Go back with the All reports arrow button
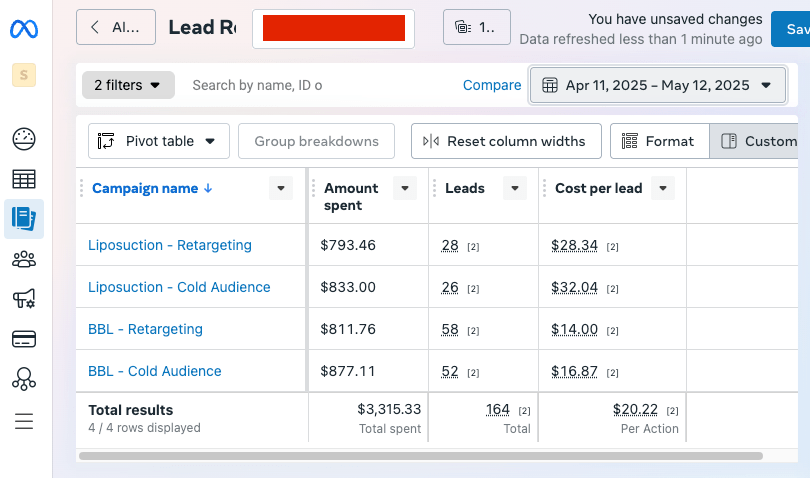 point(116,27)
